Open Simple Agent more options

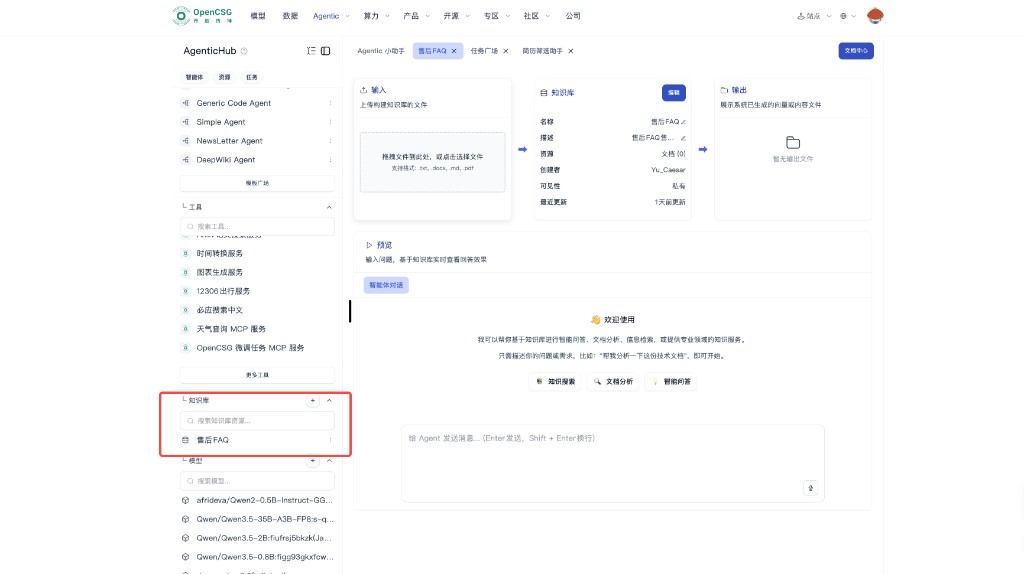pyautogui.click(x=330, y=122)
